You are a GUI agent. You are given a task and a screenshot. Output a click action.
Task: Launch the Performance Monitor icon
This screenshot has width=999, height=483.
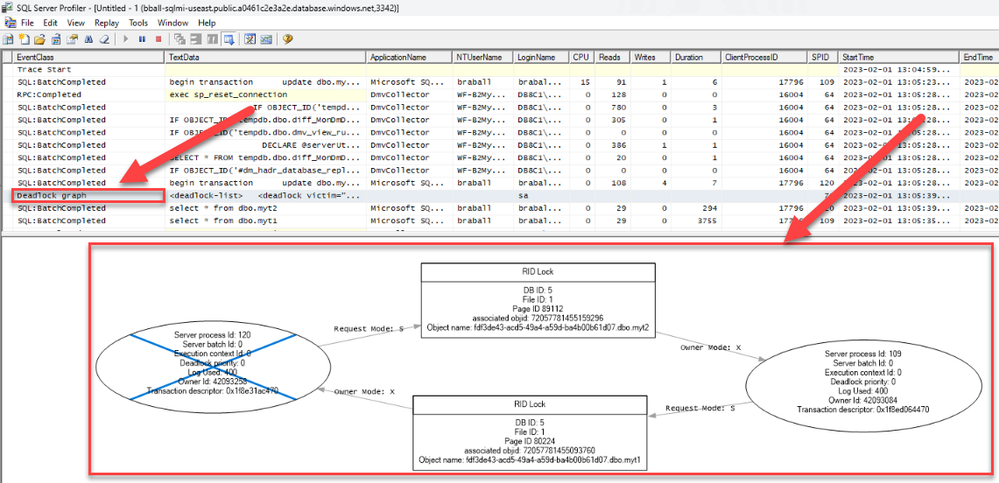(266, 39)
